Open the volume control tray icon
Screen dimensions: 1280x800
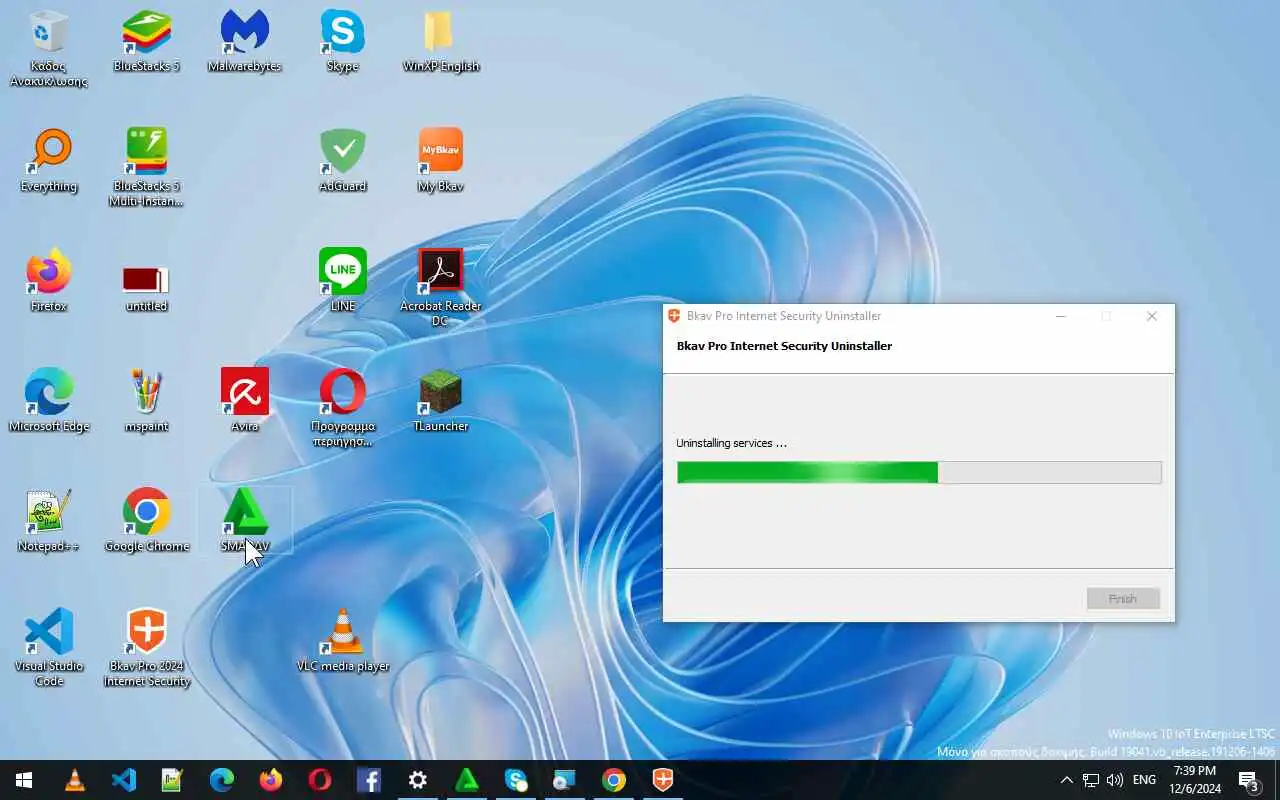[x=1115, y=780]
